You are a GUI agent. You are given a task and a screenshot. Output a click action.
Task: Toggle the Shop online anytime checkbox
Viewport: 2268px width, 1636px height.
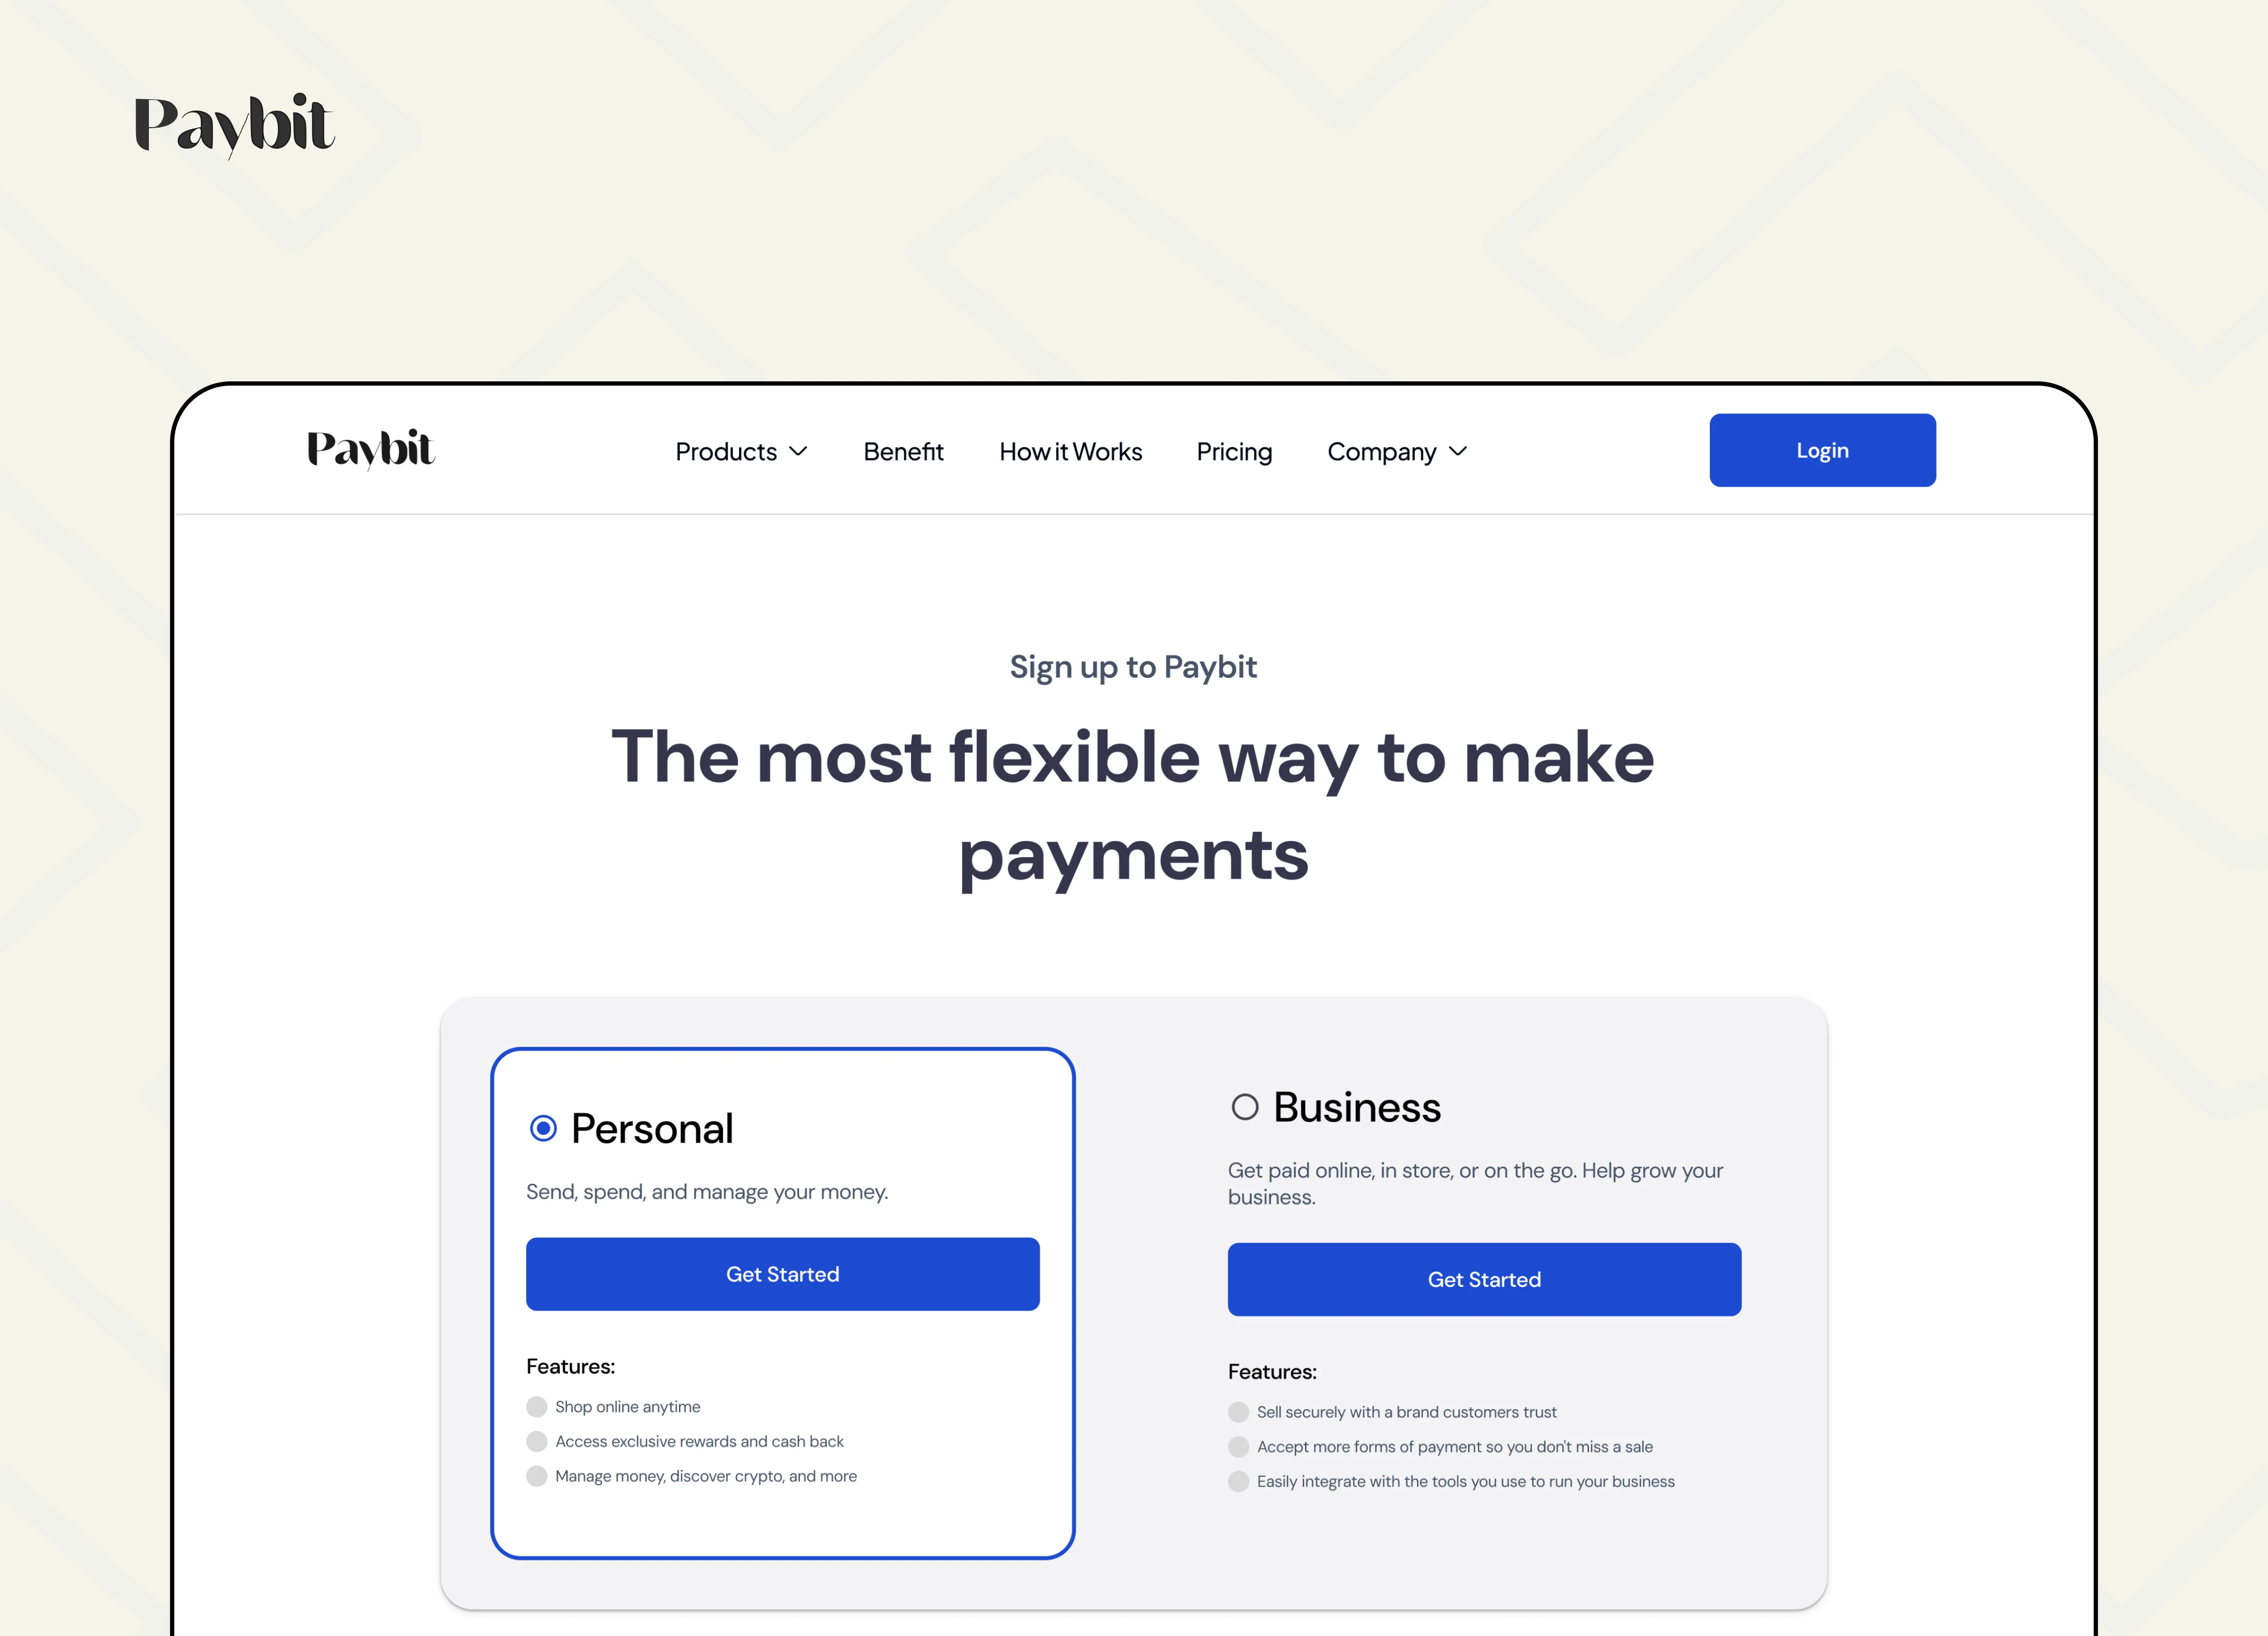(x=535, y=1405)
